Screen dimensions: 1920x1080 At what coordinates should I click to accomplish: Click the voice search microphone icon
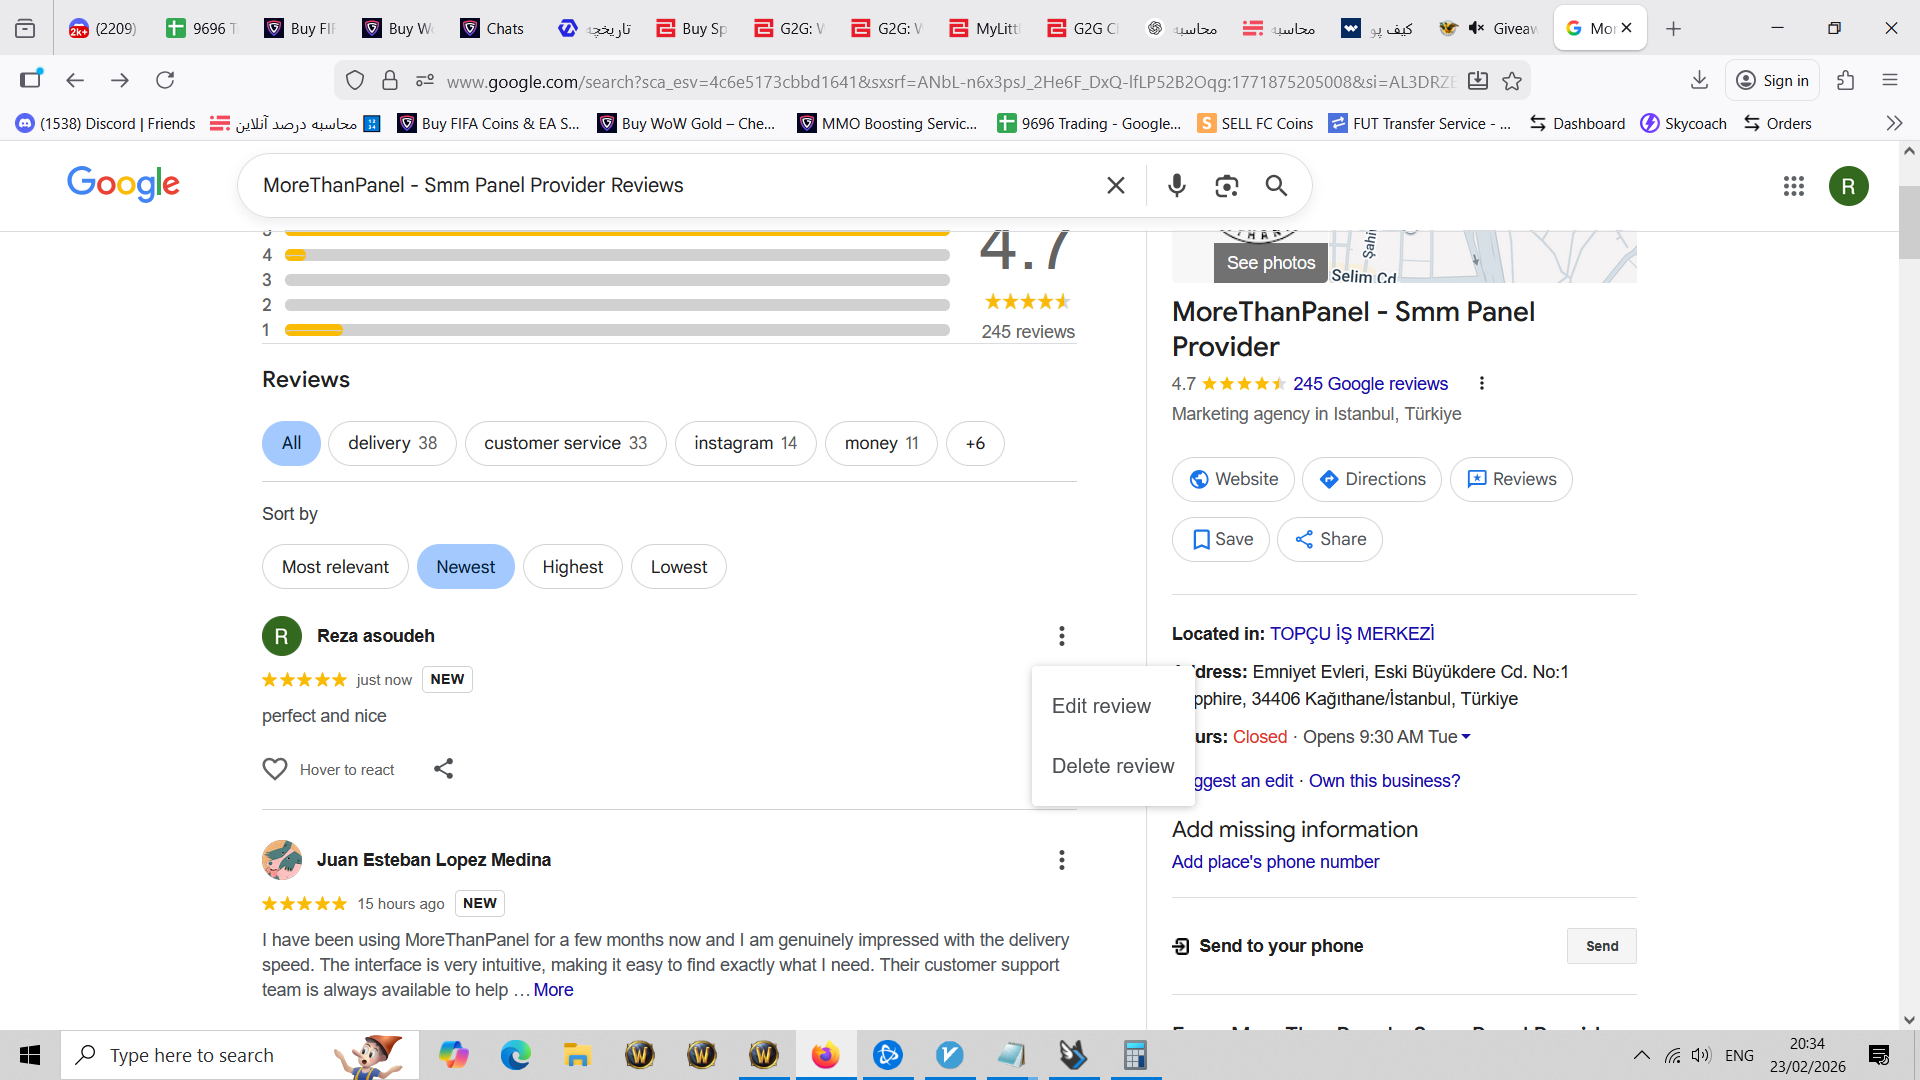tap(1177, 185)
